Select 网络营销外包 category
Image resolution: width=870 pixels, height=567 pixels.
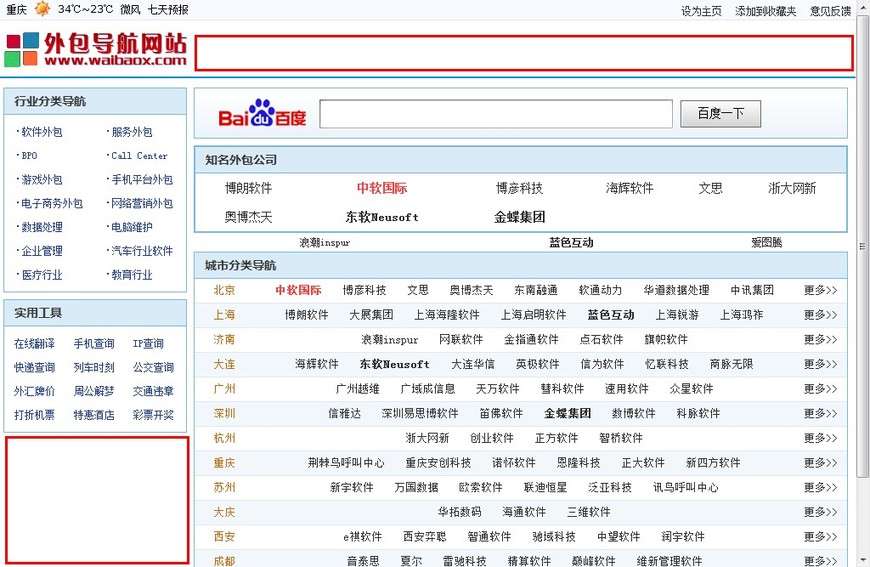coord(142,204)
